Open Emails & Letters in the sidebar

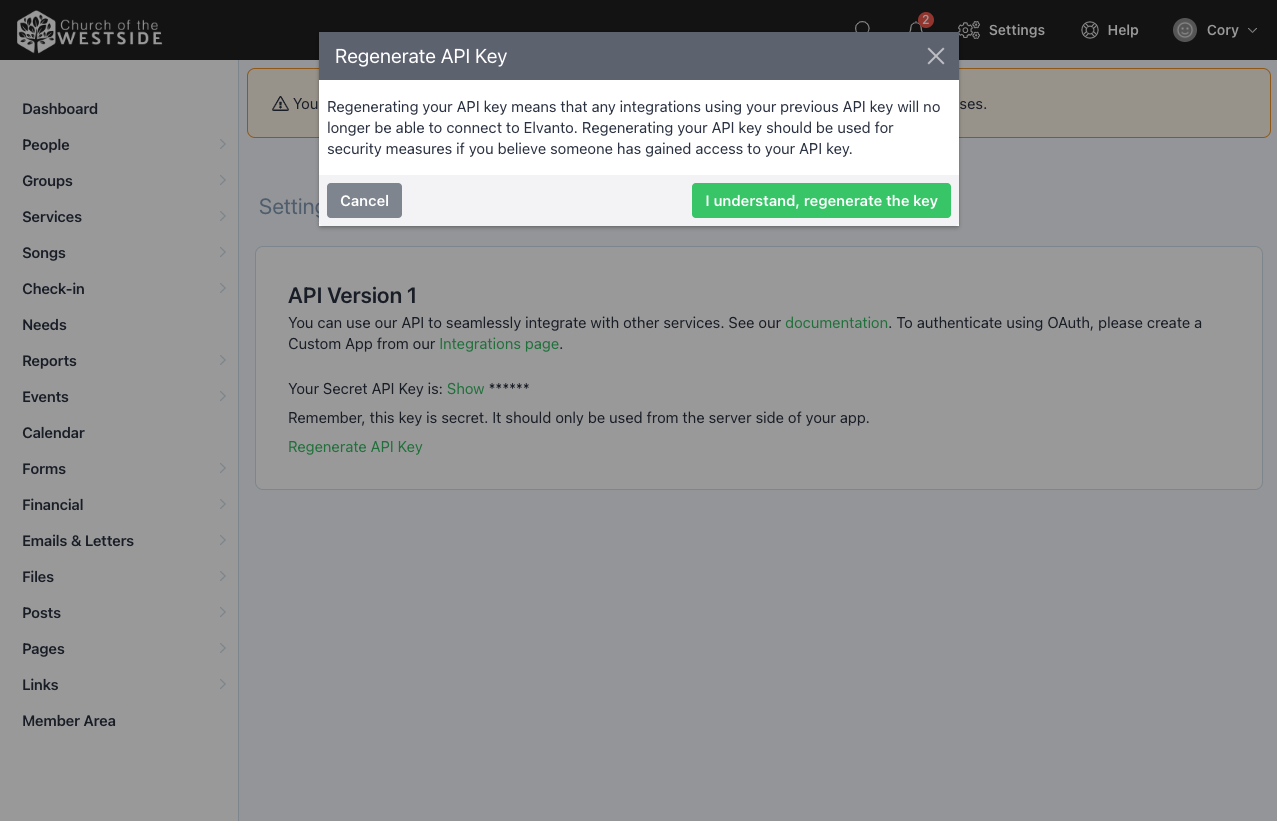78,541
